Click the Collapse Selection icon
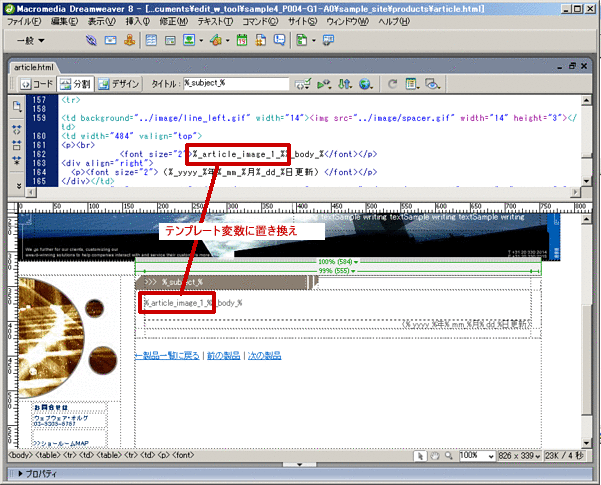The height and width of the screenshot is (485, 601). 16,145
